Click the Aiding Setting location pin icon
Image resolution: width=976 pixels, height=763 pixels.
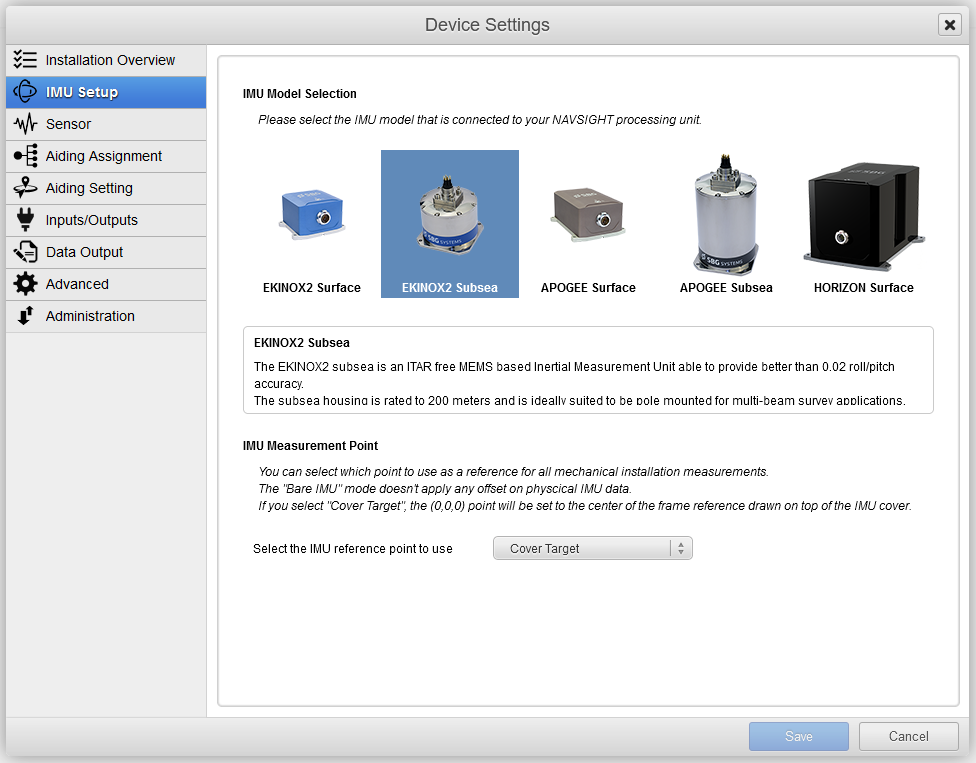(x=25, y=187)
